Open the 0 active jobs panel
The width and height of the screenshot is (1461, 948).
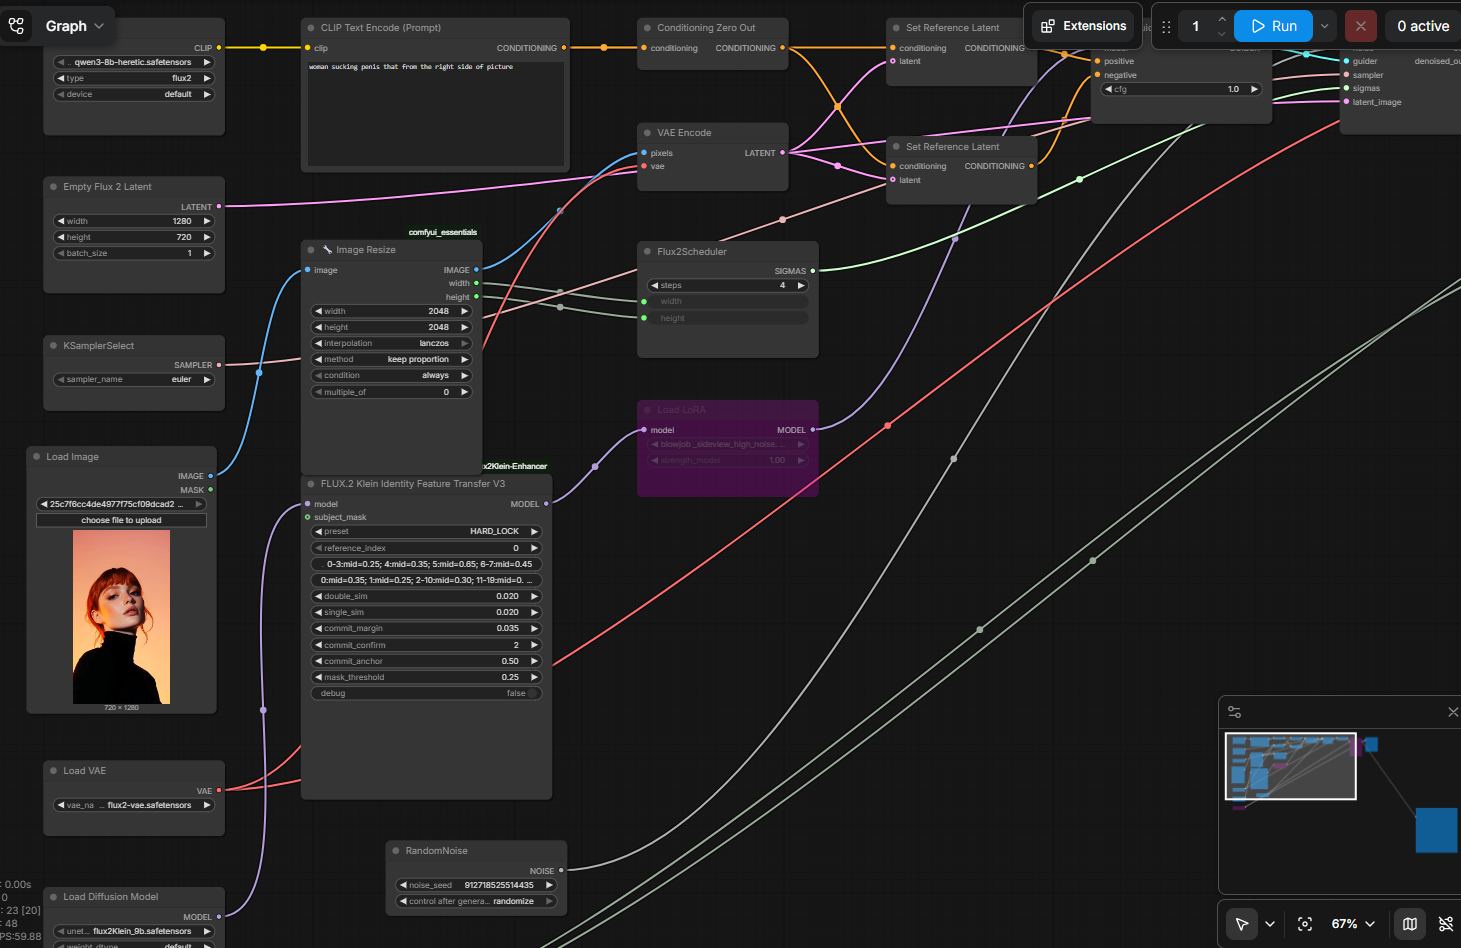1422,26
